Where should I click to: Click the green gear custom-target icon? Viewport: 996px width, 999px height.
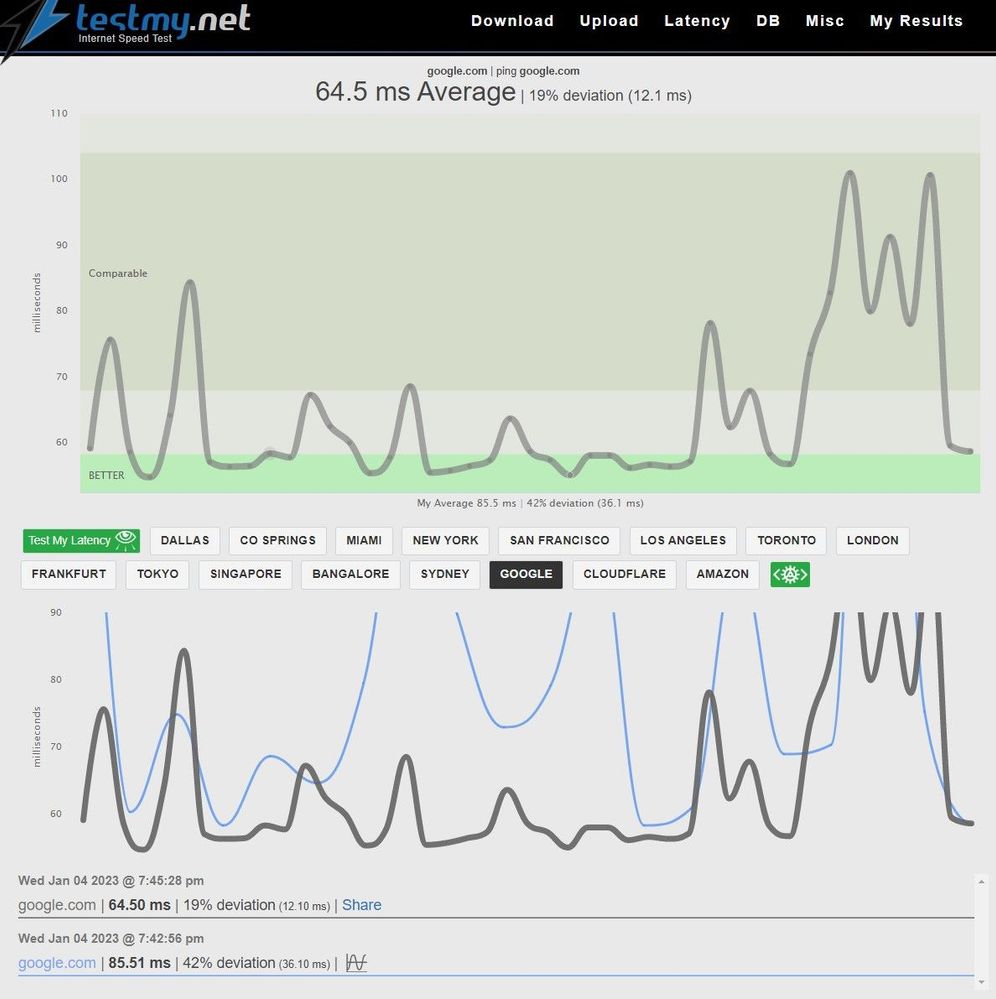[x=790, y=575]
